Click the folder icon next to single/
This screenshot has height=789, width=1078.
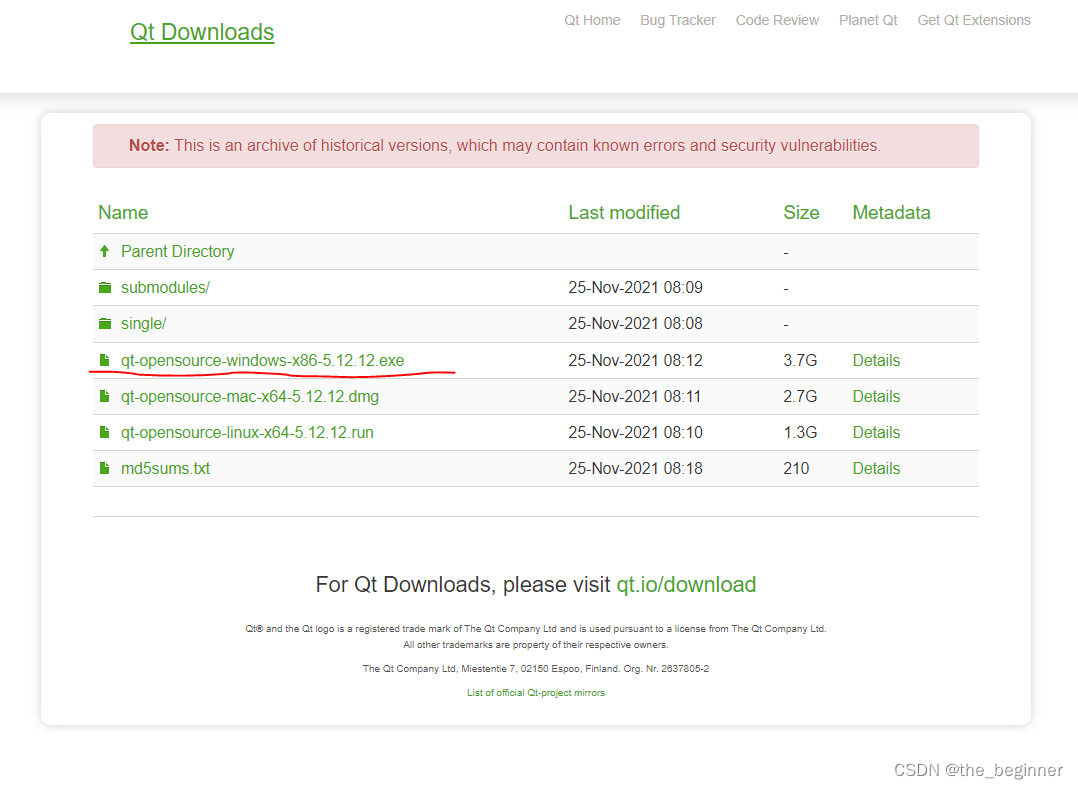(x=104, y=324)
